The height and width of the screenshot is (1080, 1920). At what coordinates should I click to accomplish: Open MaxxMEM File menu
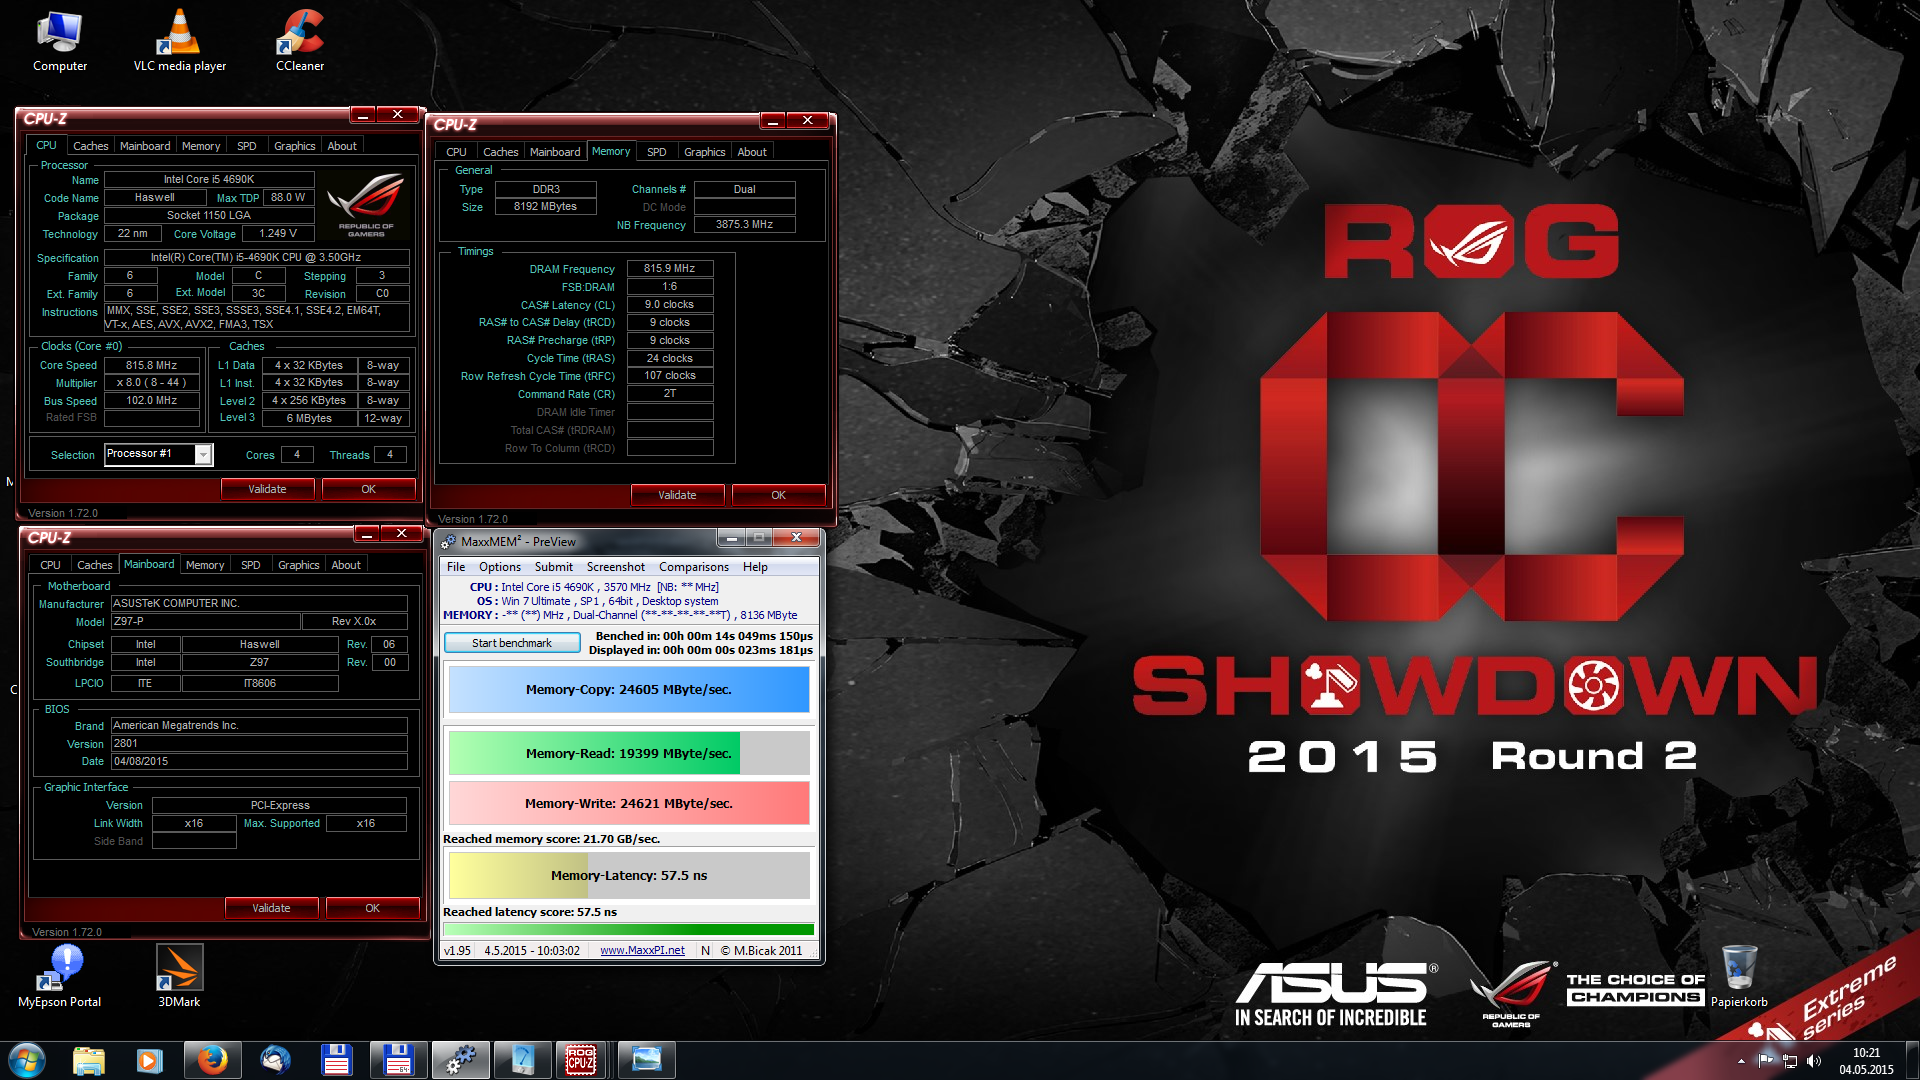coord(456,567)
